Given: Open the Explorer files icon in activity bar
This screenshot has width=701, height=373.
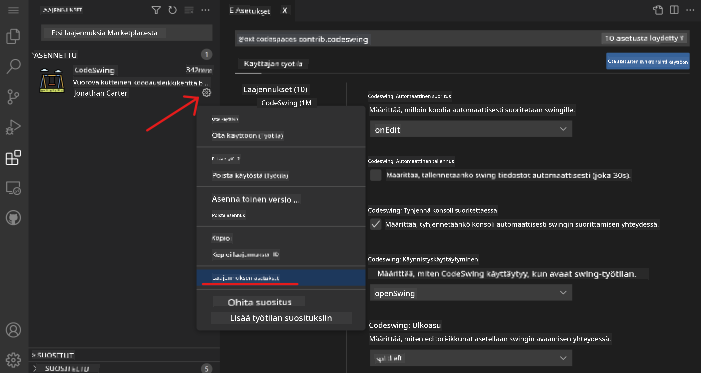Looking at the screenshot, I should (13, 37).
